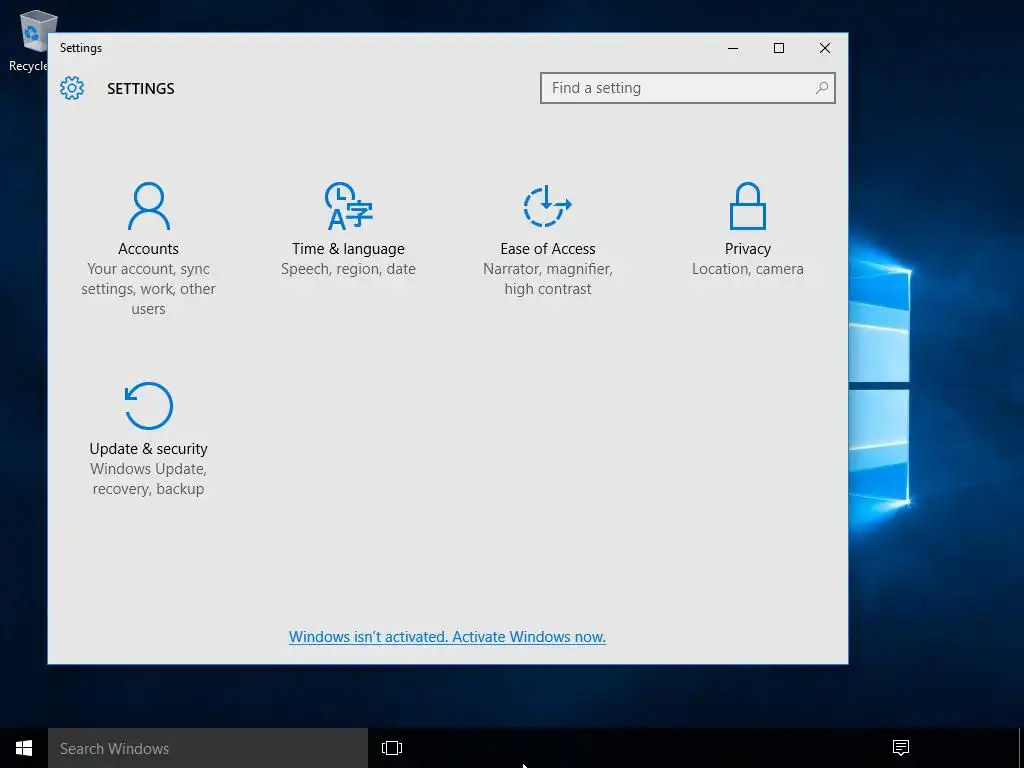Click the magnifier icon in search box
The image size is (1024, 768).
click(822, 88)
